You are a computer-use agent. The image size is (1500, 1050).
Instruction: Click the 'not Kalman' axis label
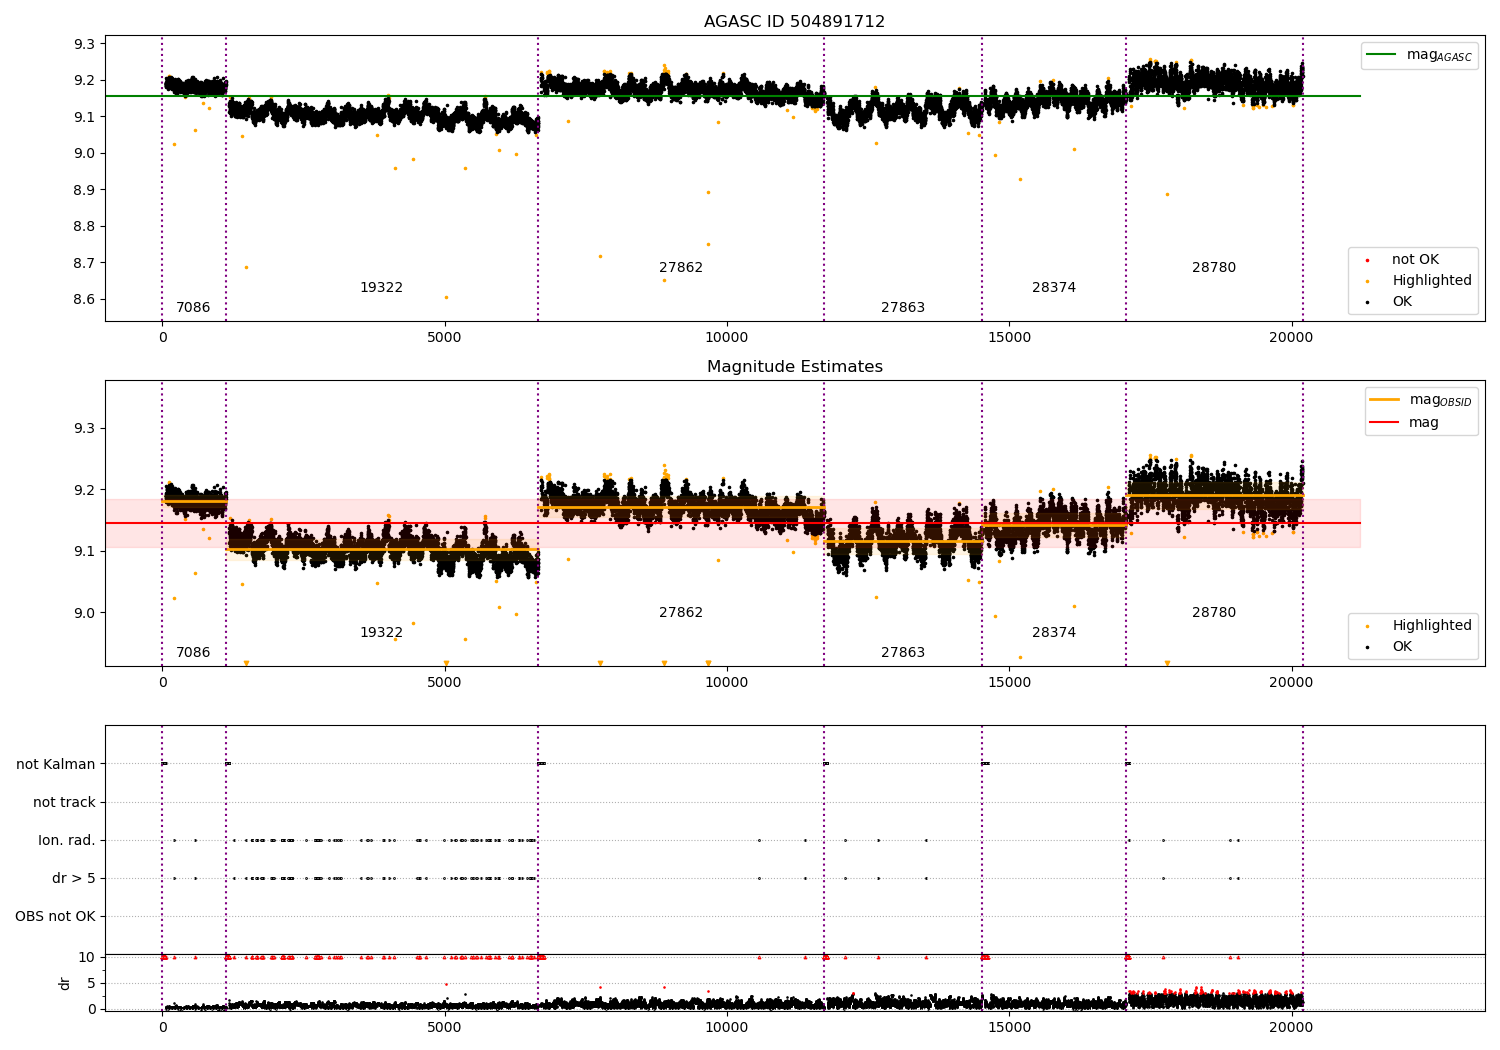point(56,765)
